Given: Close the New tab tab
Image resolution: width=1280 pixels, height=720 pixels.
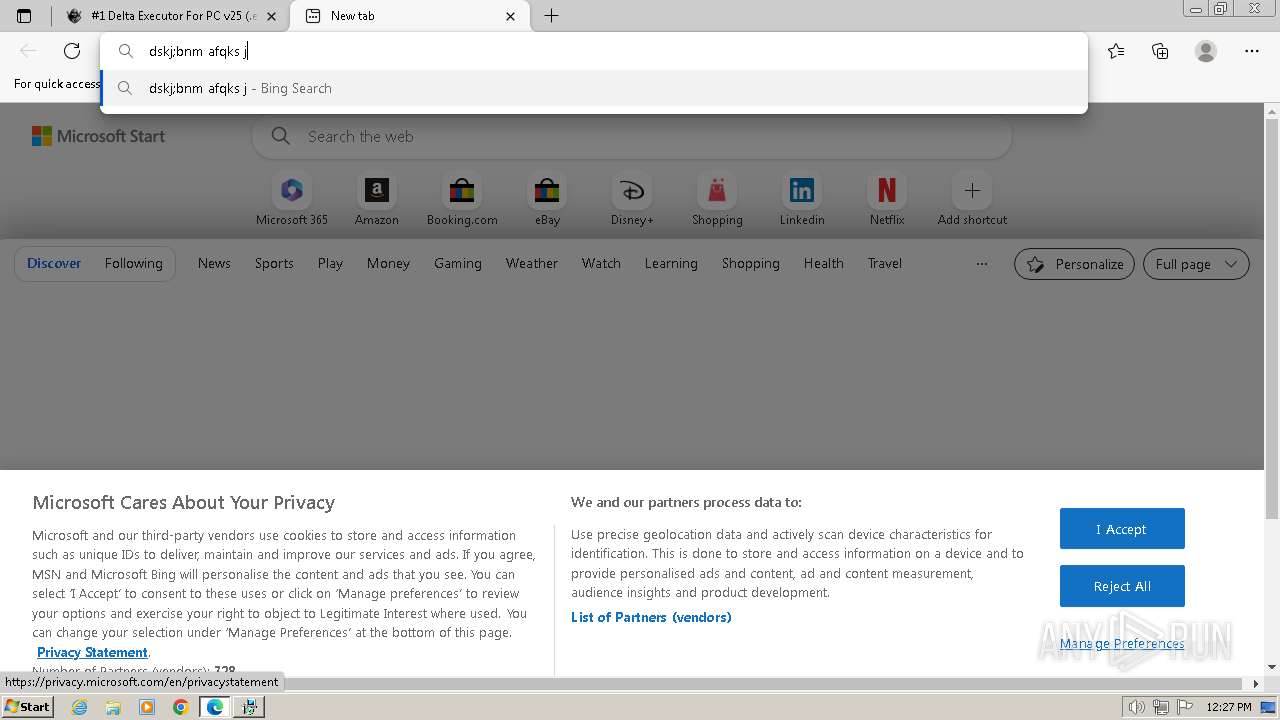Looking at the screenshot, I should click(511, 16).
